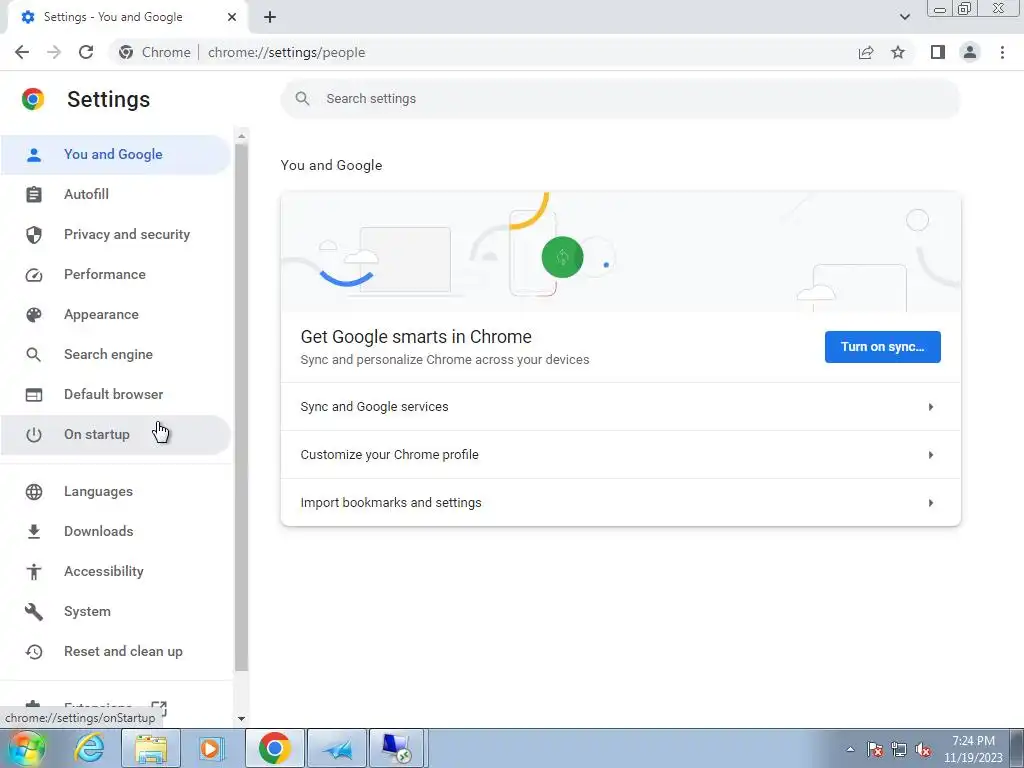Click the taskbar clock showing 7:24 PM
Screen dimensions: 1024x768
click(973, 749)
